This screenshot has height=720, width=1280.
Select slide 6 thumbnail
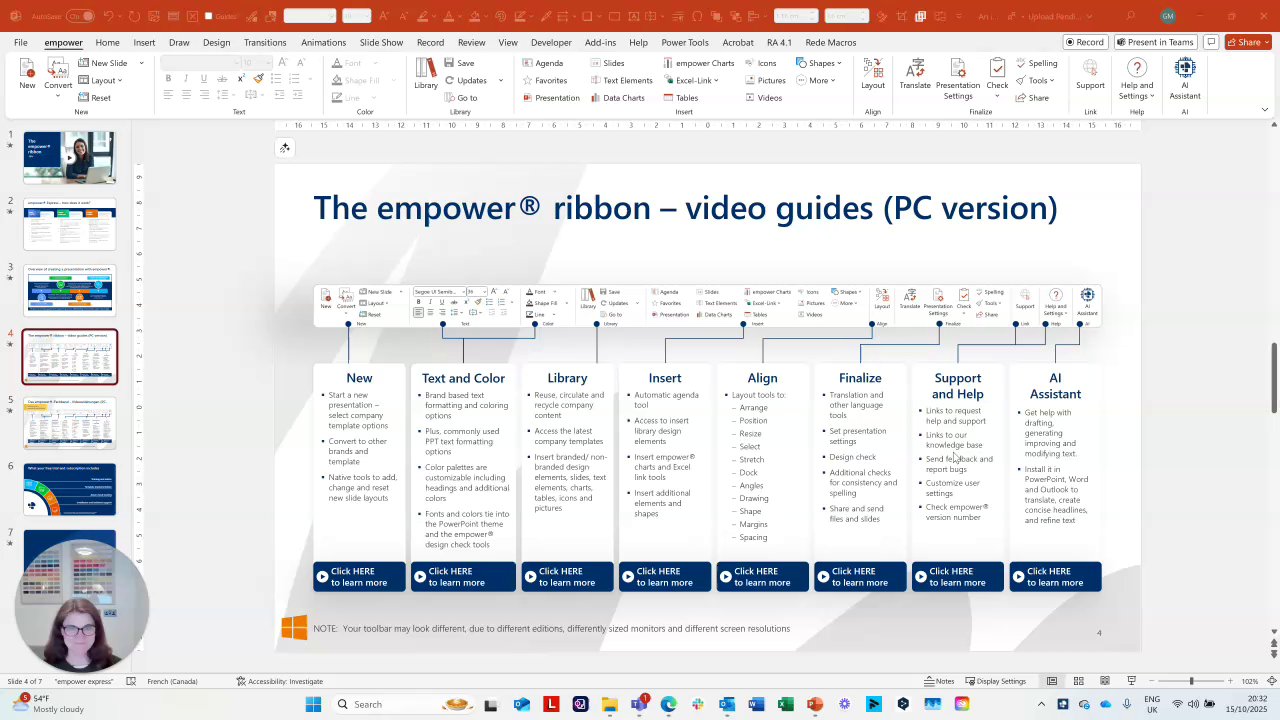(70, 490)
